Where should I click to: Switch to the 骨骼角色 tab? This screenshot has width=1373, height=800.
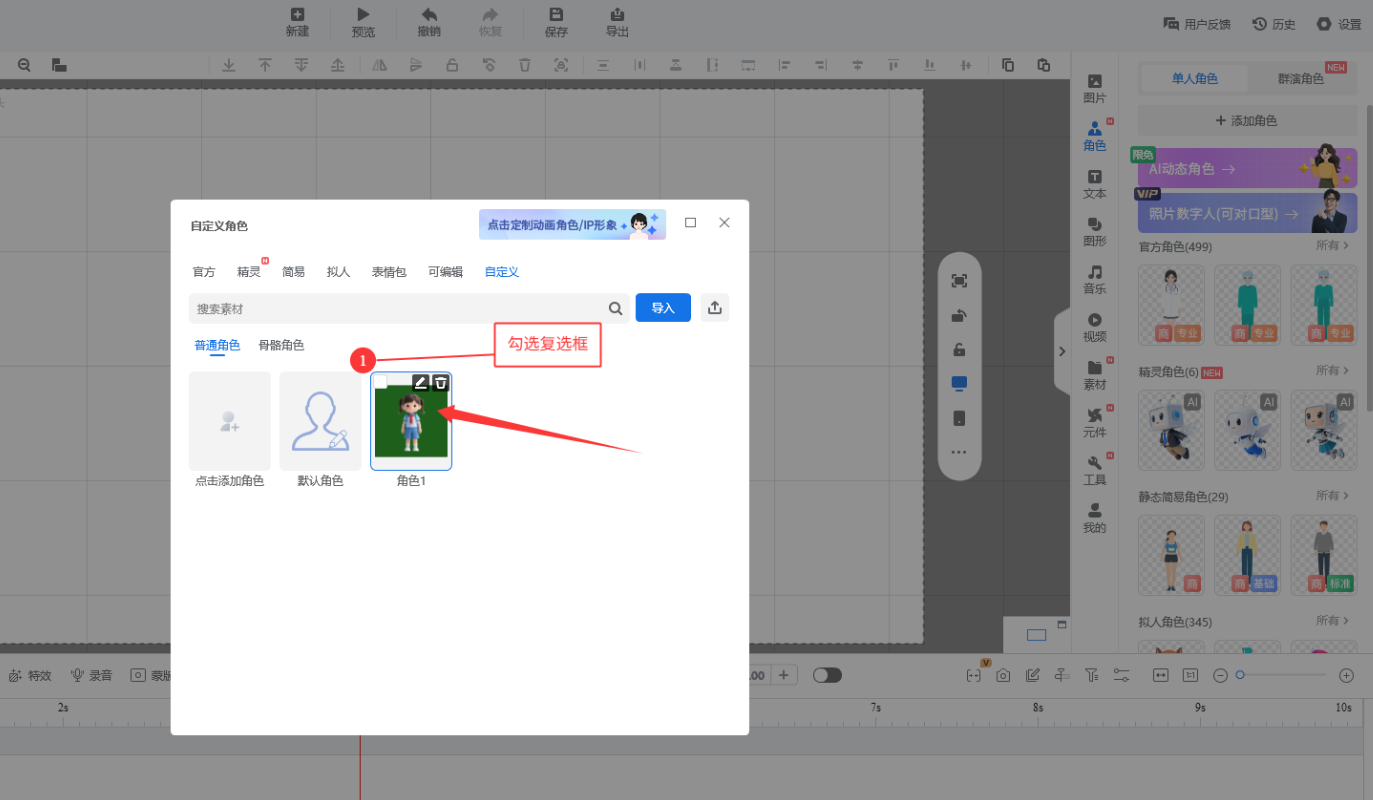pyautogui.click(x=281, y=345)
